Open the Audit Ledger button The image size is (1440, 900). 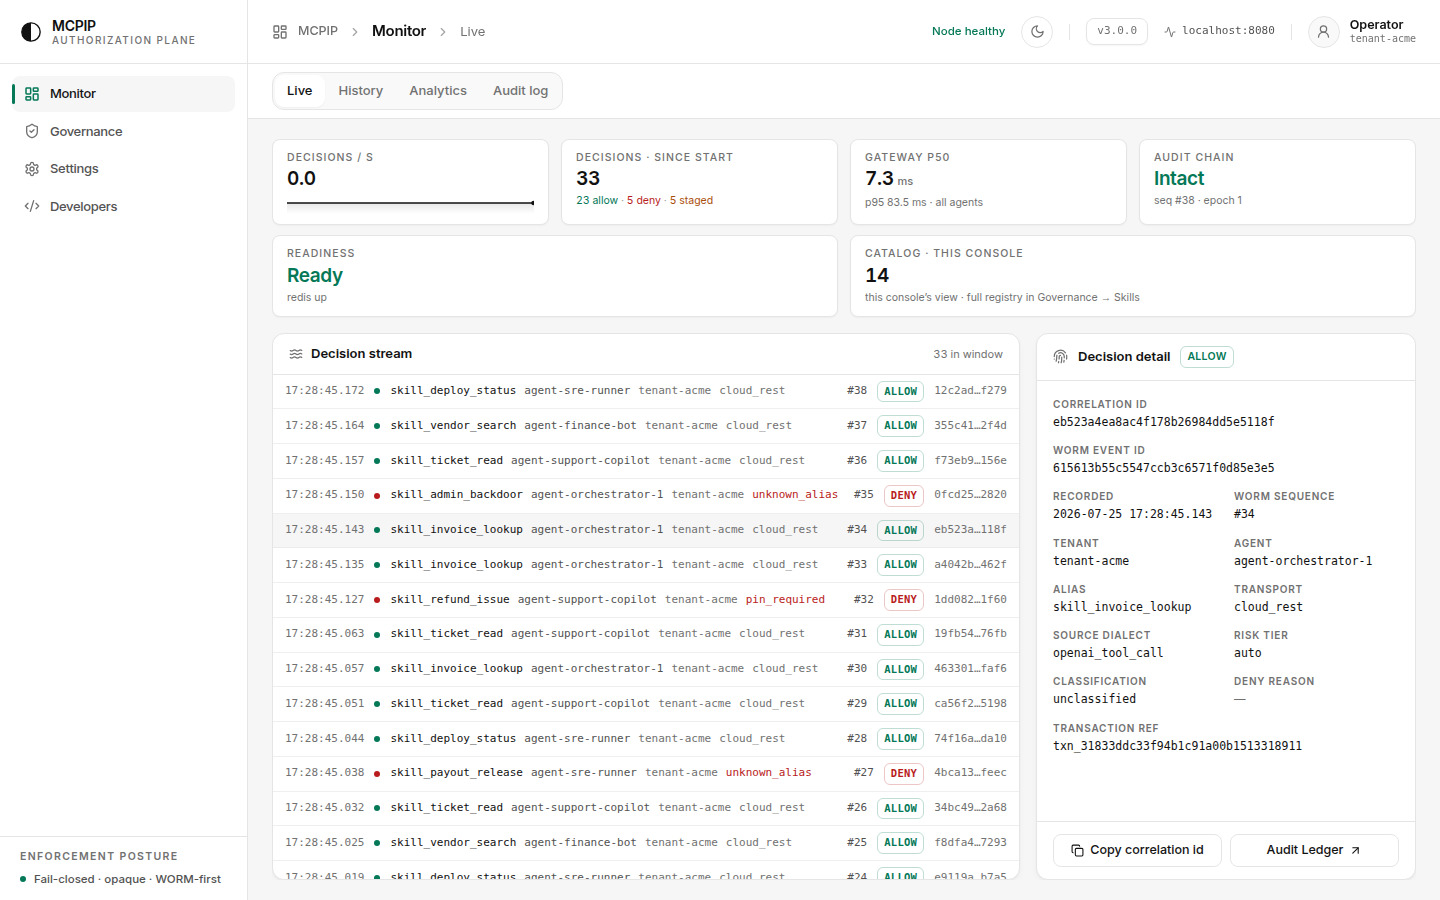1314,850
